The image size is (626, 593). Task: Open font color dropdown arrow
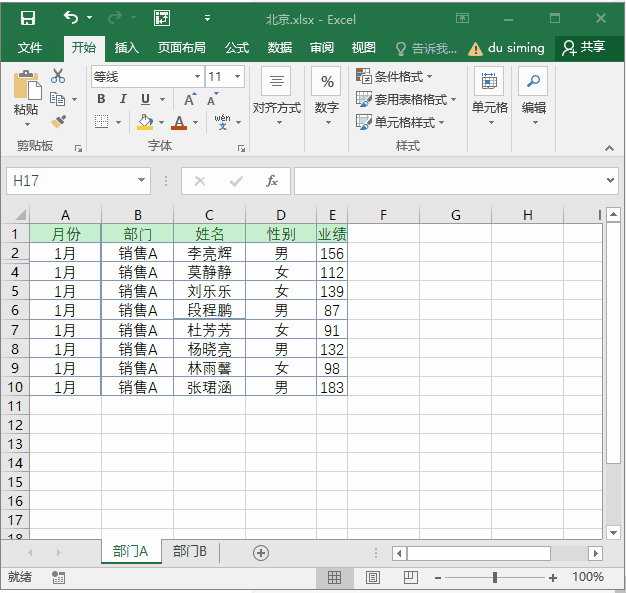pos(196,123)
